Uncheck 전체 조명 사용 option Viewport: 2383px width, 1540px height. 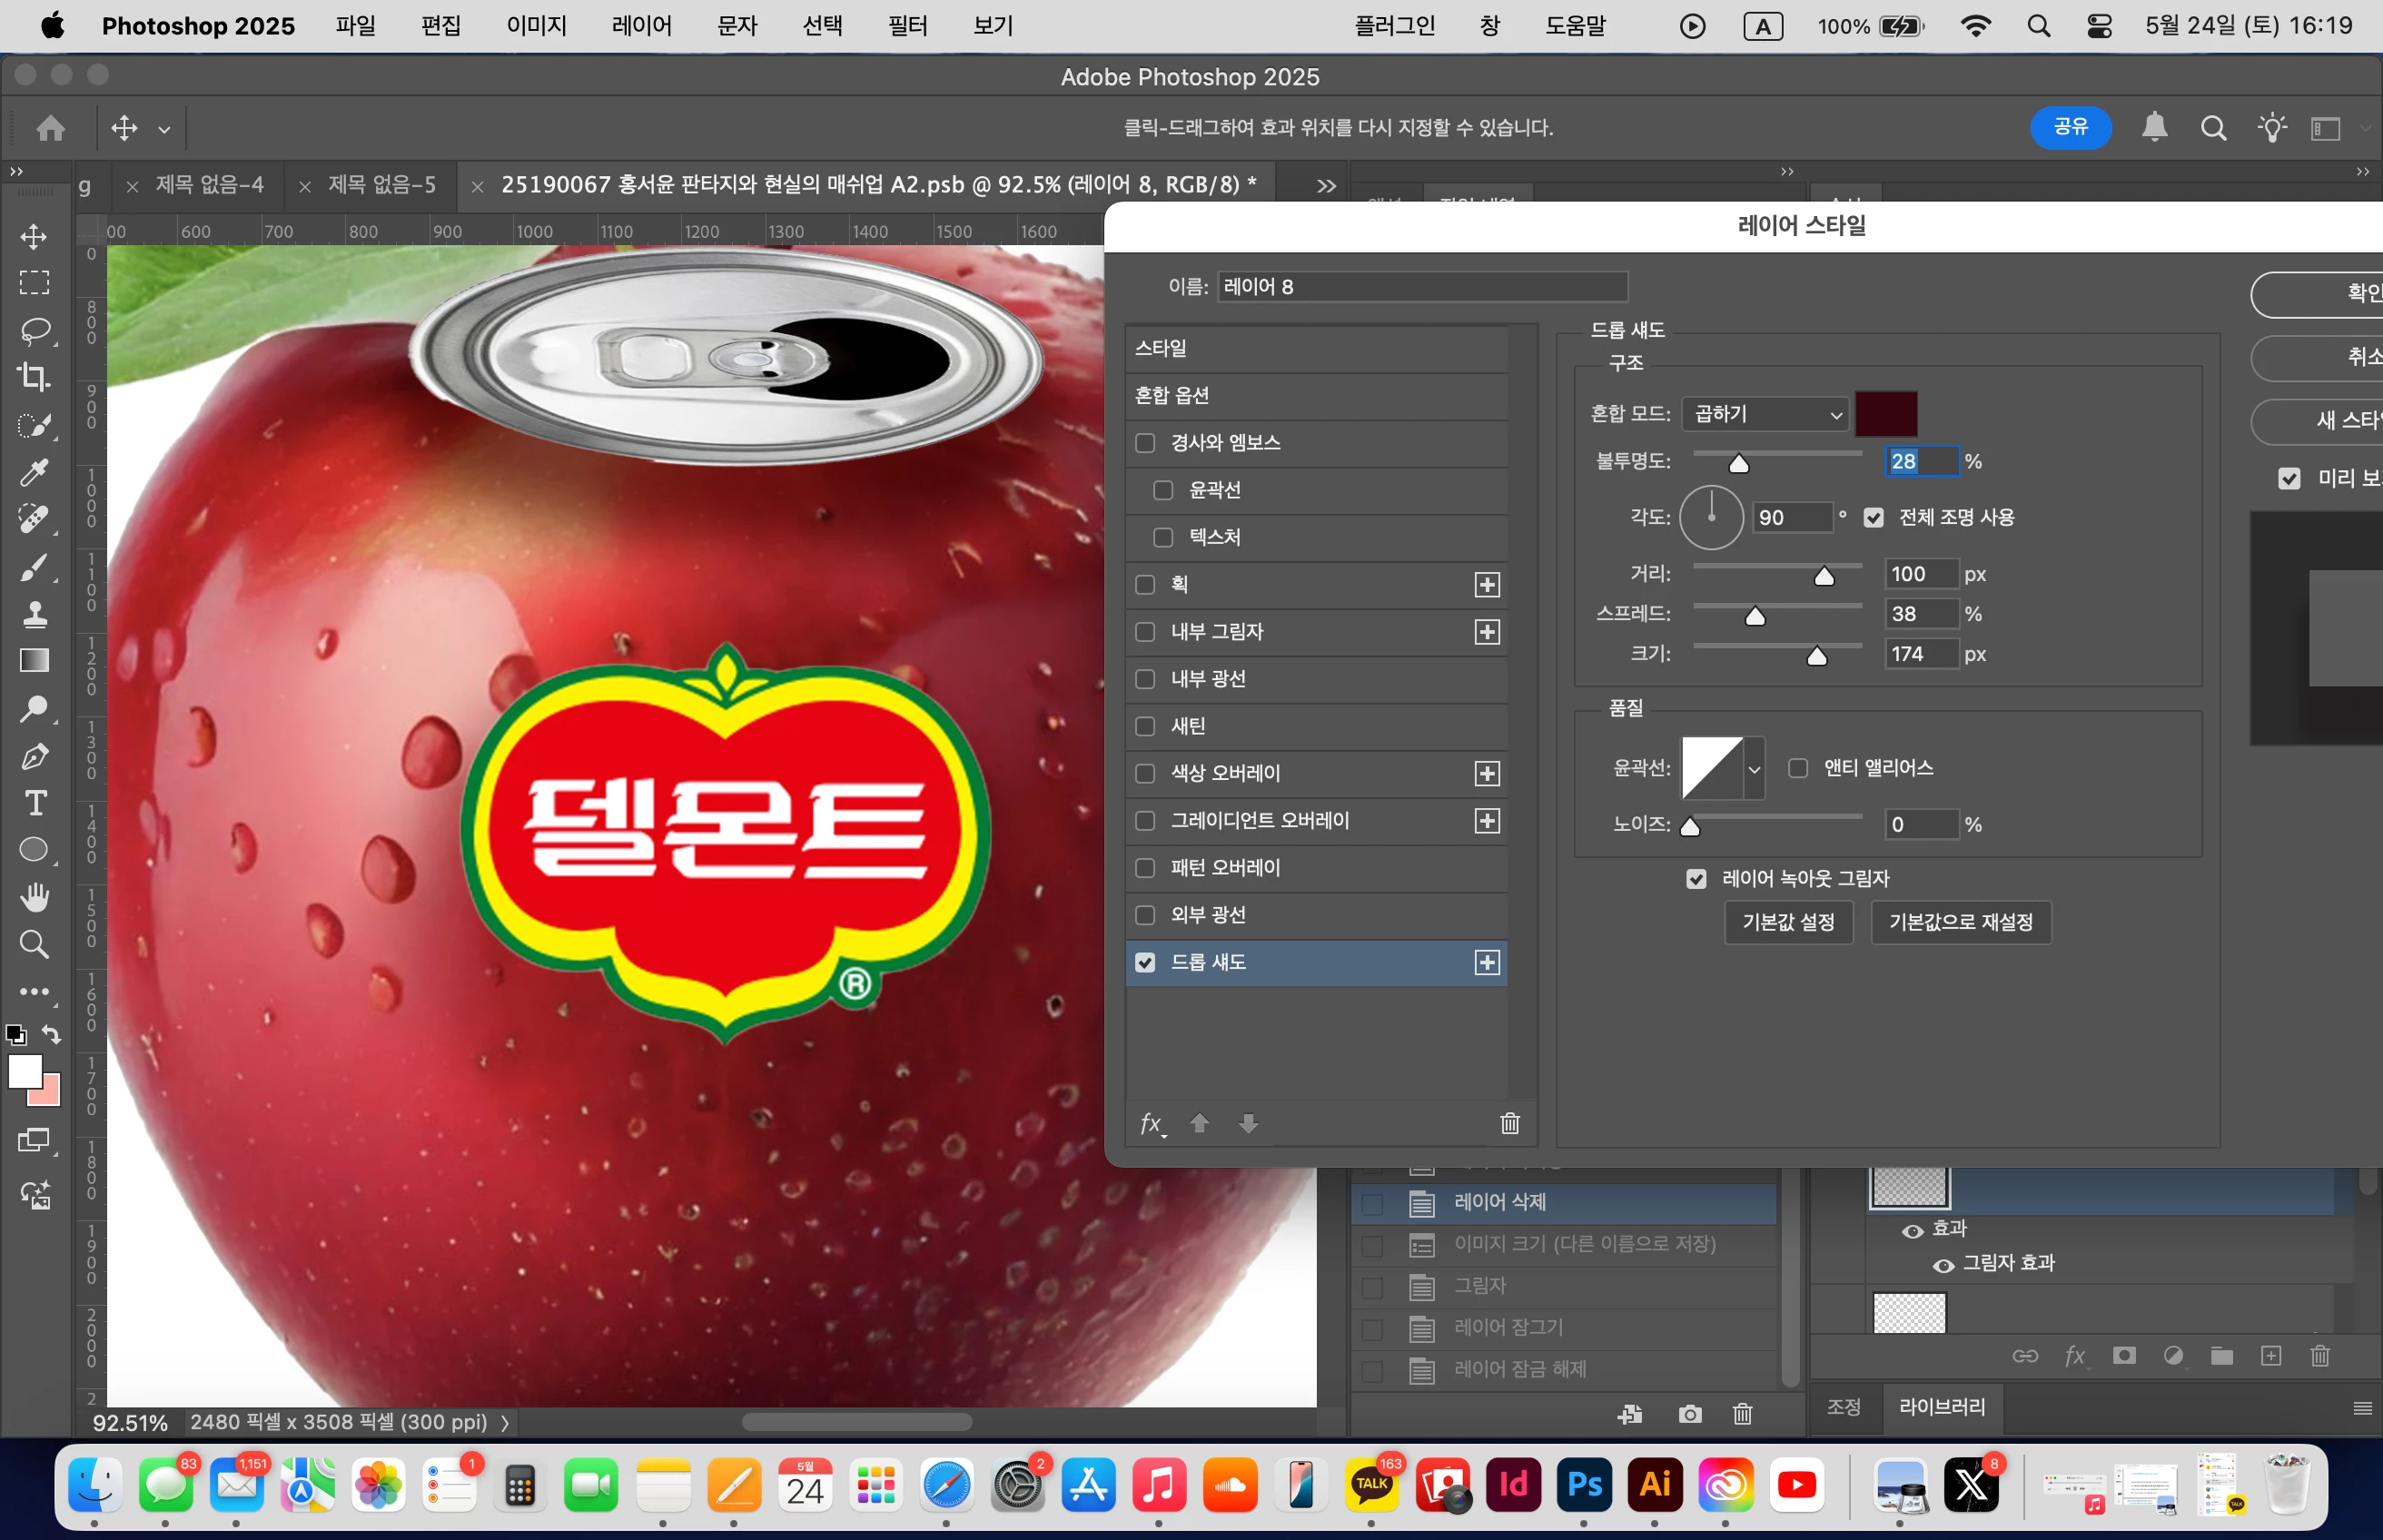point(1873,518)
